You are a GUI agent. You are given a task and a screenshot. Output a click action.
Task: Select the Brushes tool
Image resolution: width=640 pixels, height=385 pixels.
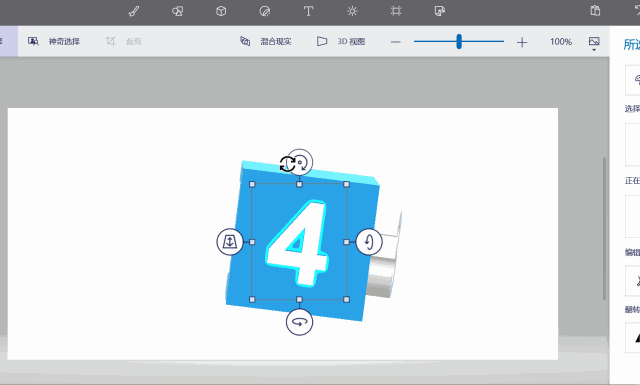click(x=134, y=11)
